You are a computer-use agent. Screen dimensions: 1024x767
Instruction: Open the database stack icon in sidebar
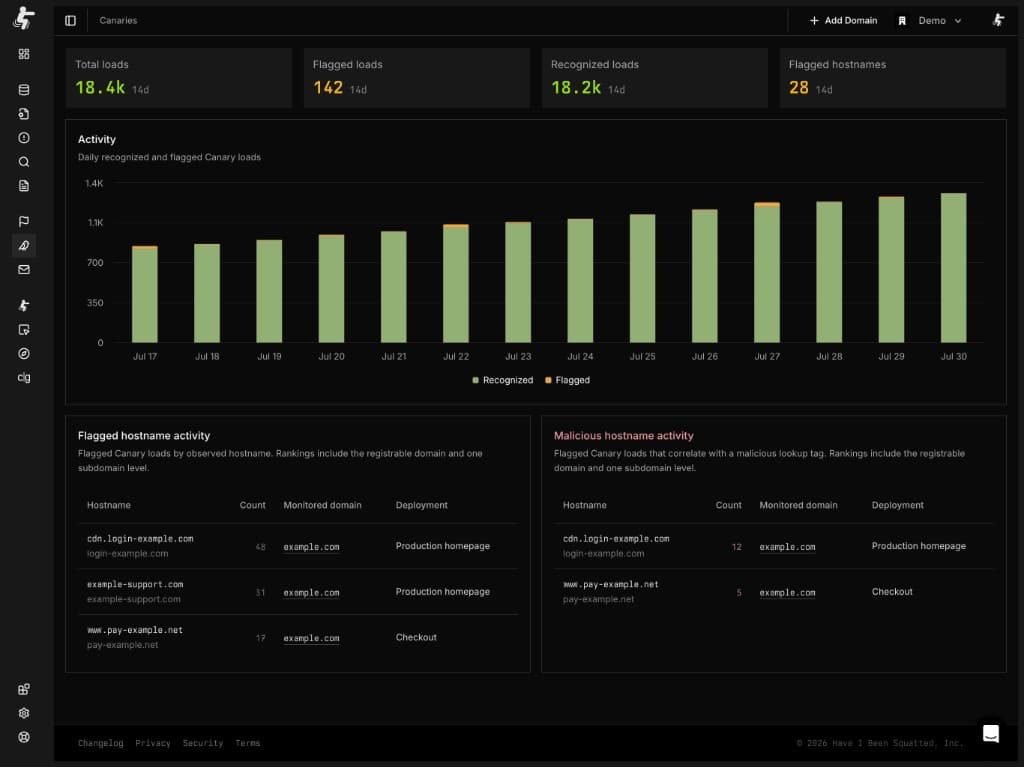click(24, 90)
